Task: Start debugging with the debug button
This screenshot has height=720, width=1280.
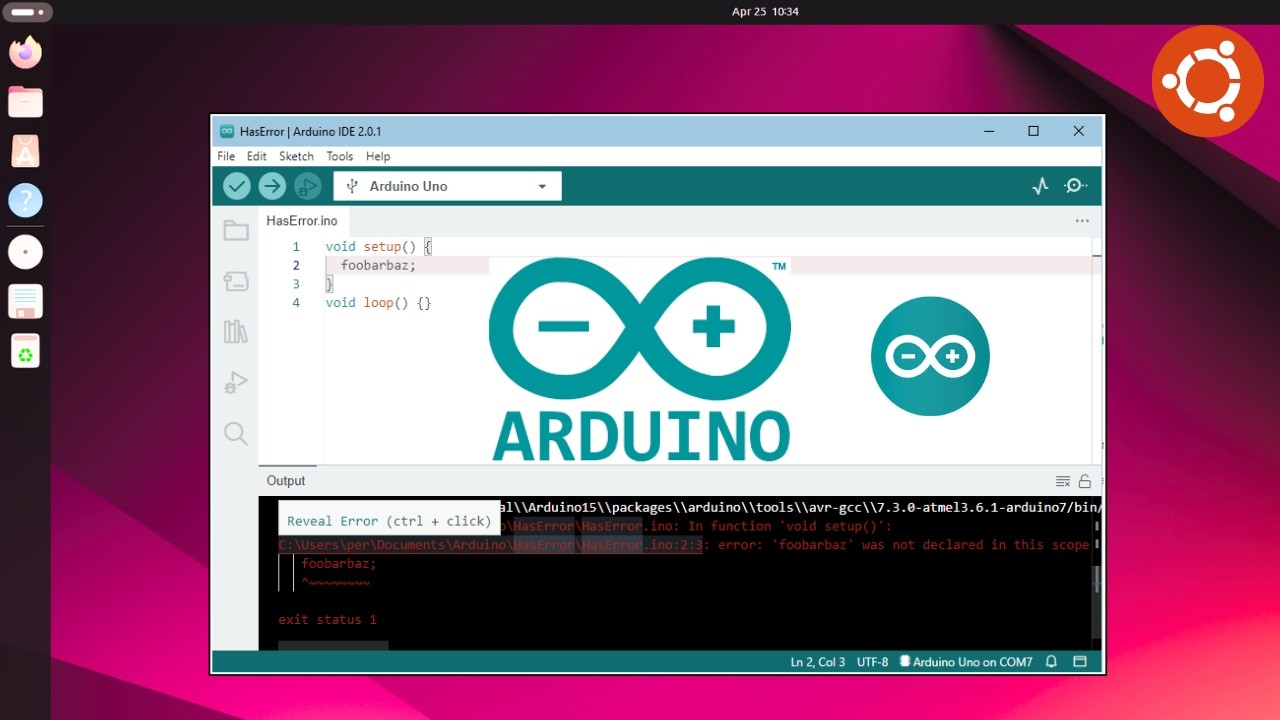Action: tap(307, 186)
